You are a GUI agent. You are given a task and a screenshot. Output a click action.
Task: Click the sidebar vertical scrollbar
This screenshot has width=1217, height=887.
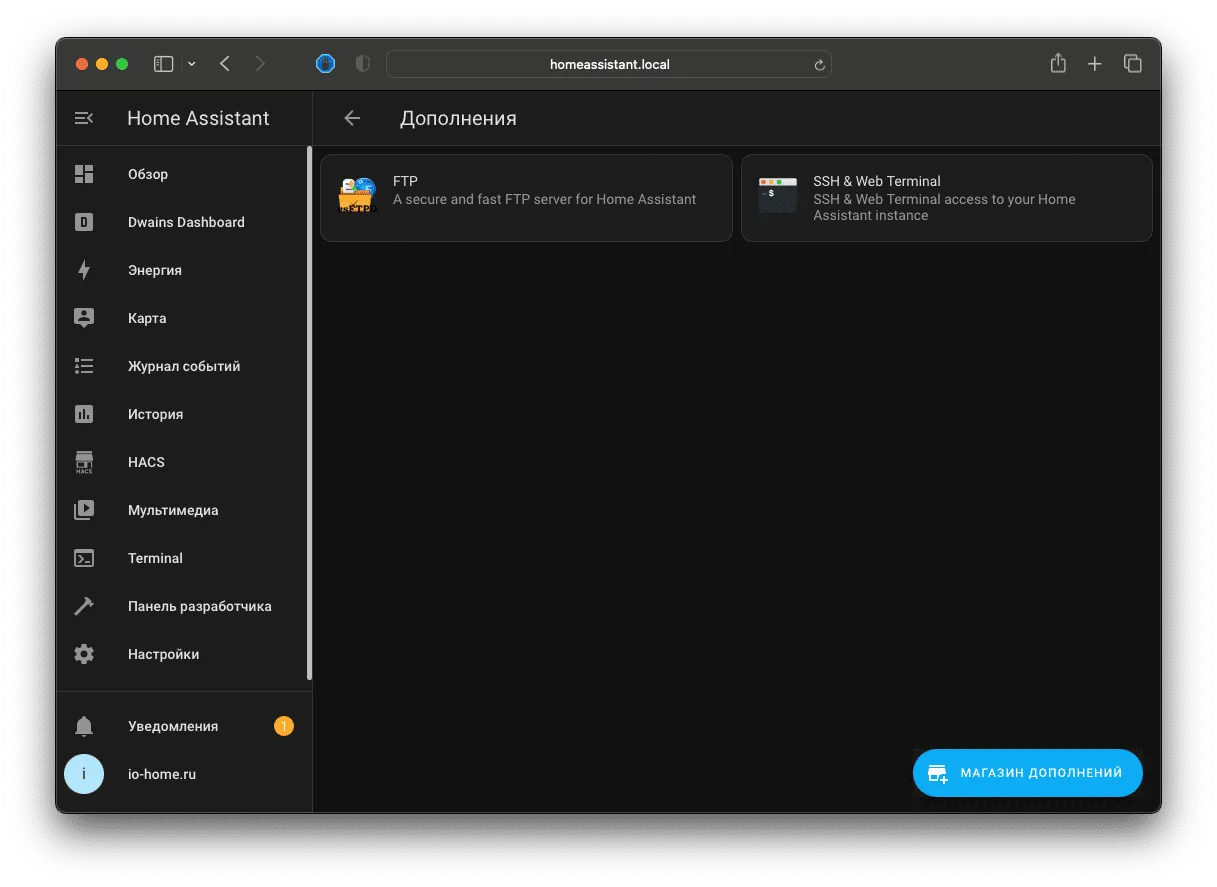(x=309, y=414)
